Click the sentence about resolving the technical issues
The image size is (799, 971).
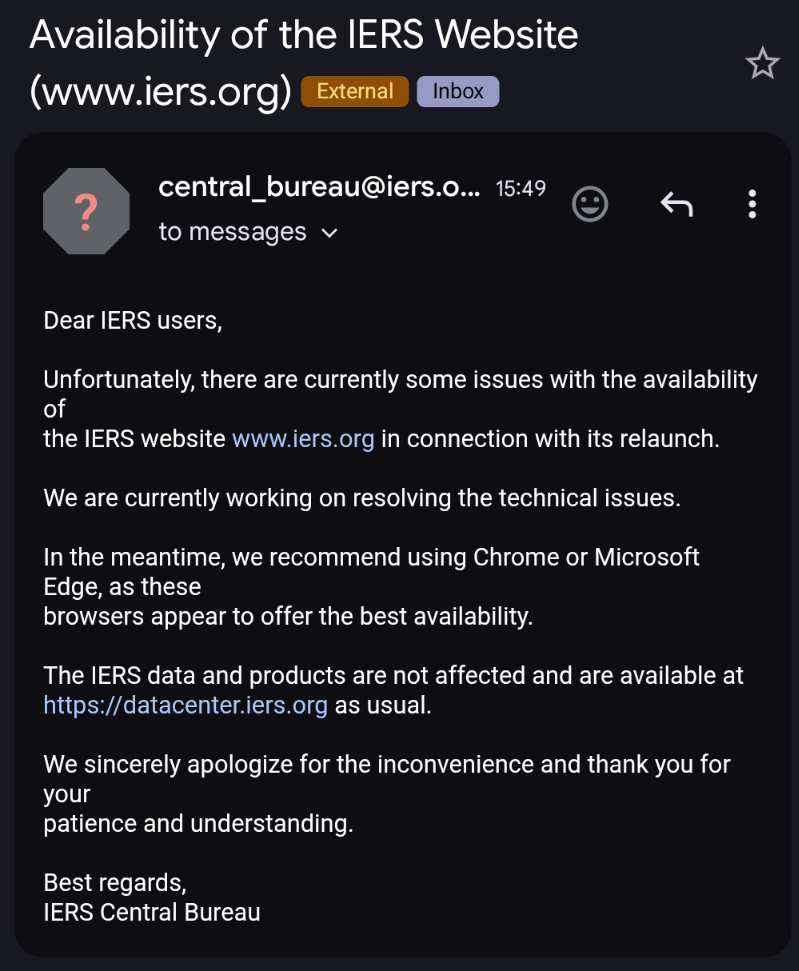(x=362, y=498)
